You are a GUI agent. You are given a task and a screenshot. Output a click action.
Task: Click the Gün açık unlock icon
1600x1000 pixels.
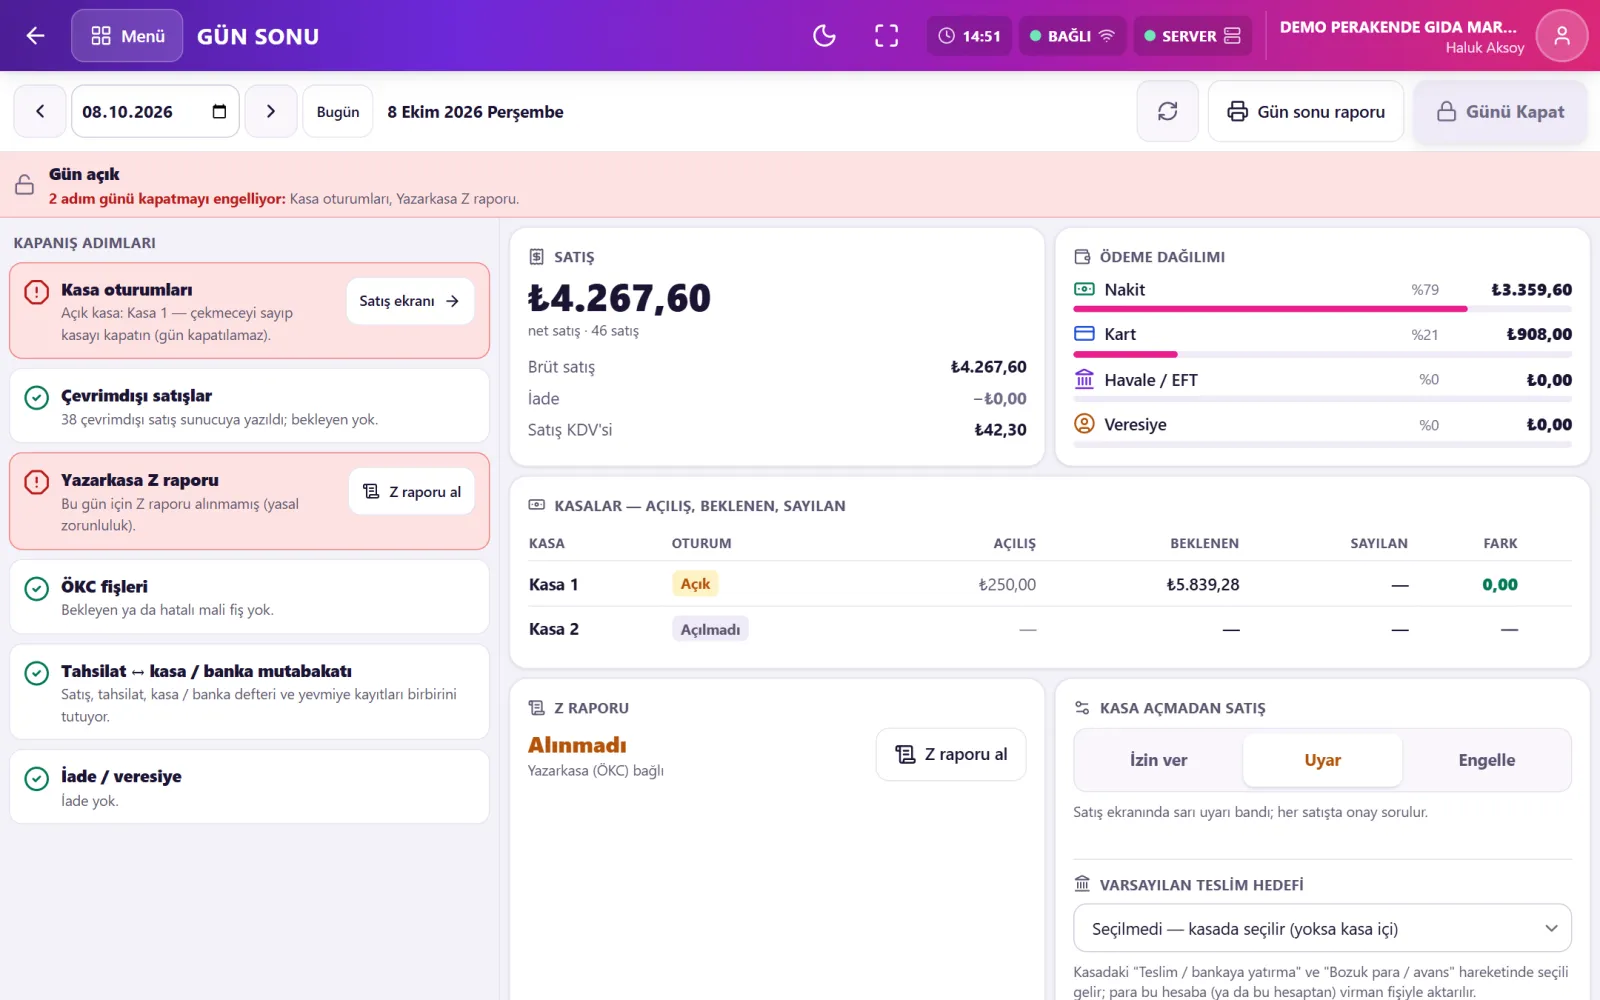click(24, 184)
